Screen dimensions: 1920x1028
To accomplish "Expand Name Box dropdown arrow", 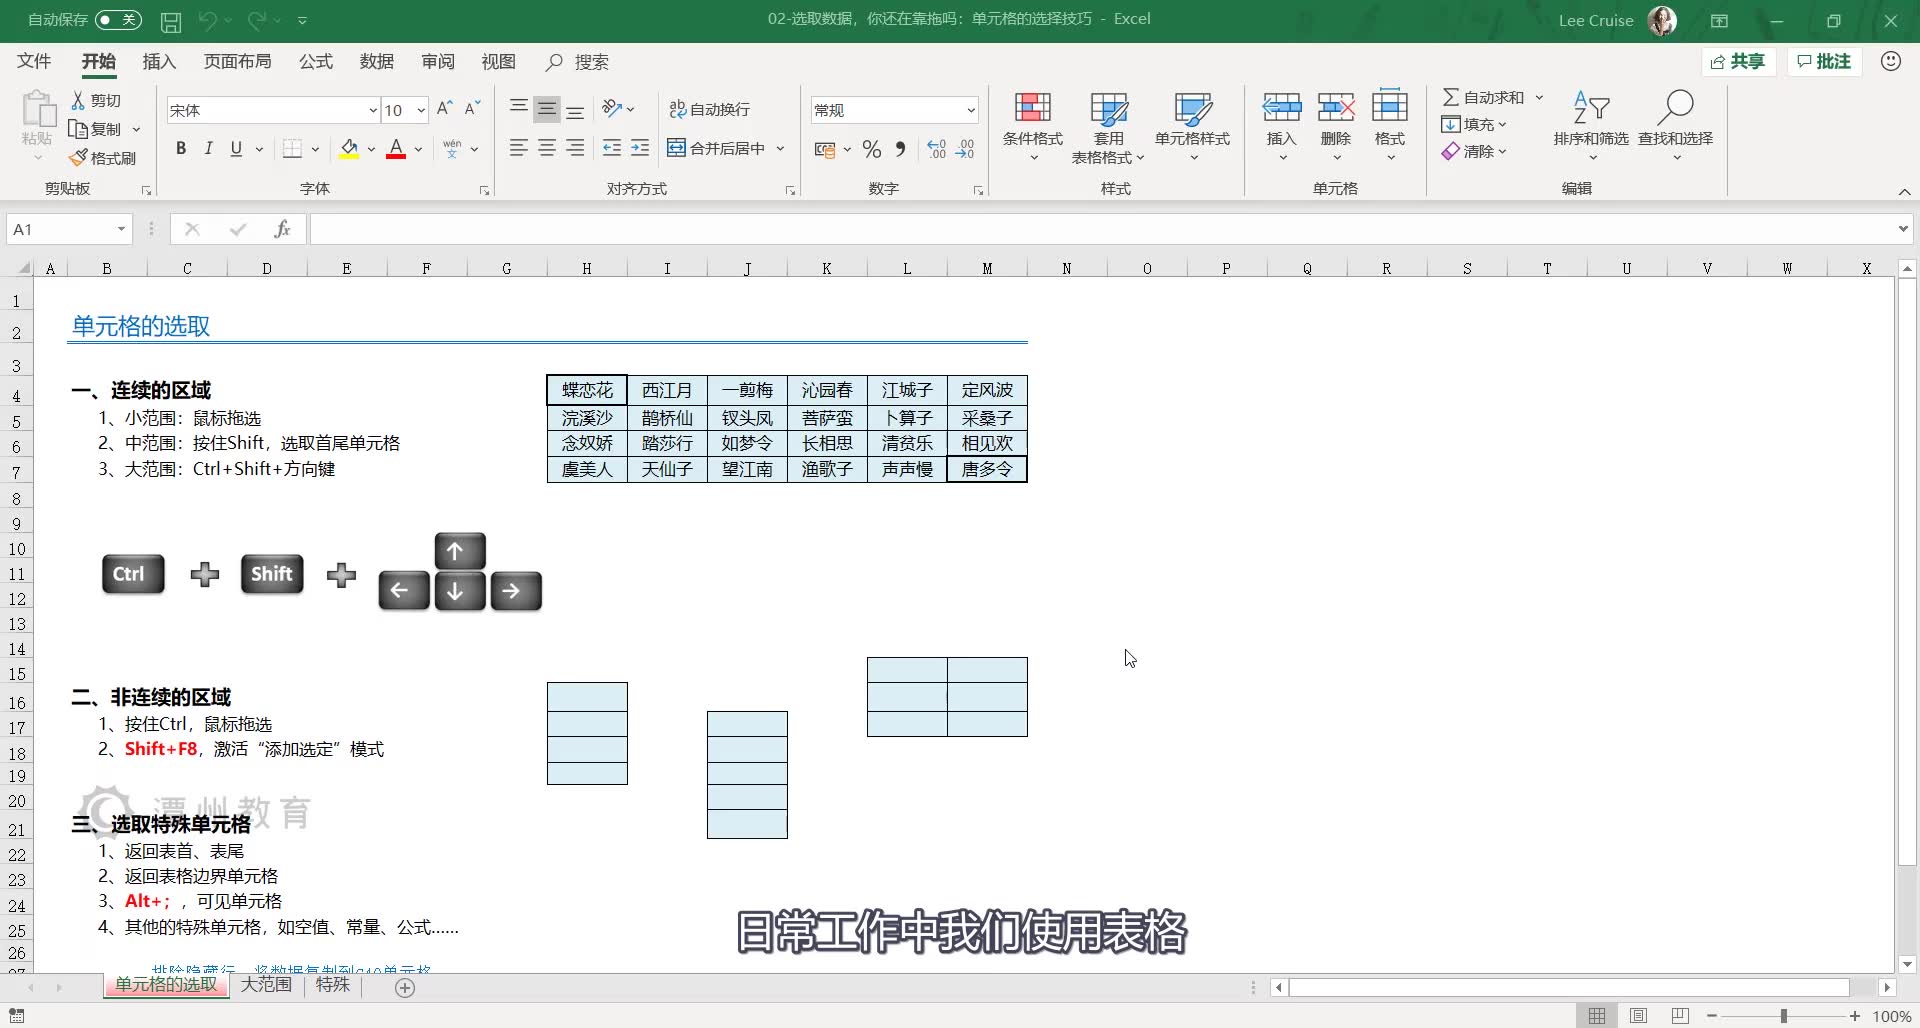I will (x=121, y=229).
